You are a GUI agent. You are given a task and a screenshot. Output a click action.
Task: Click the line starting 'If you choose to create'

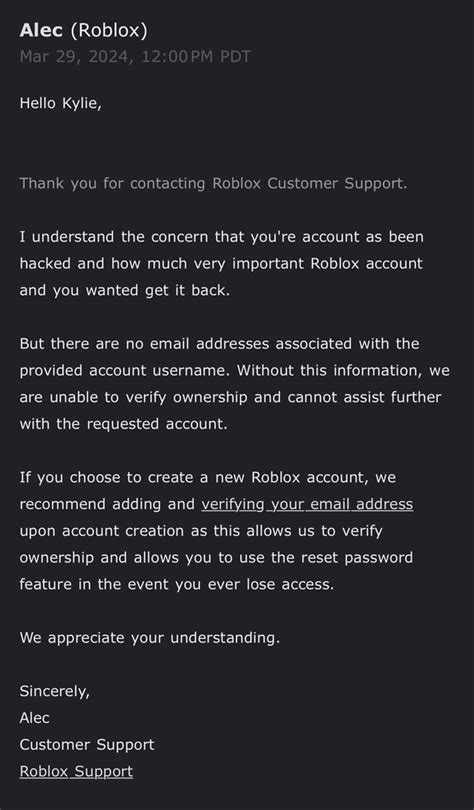208,477
